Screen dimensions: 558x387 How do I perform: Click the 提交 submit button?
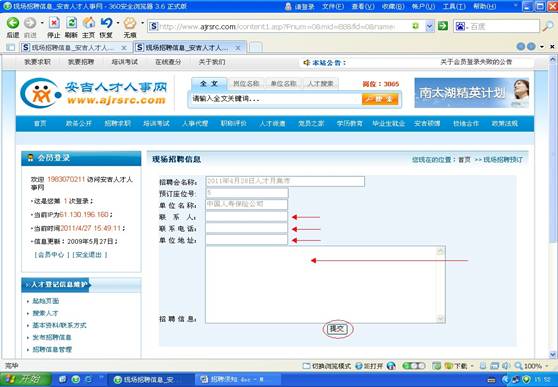click(x=337, y=329)
